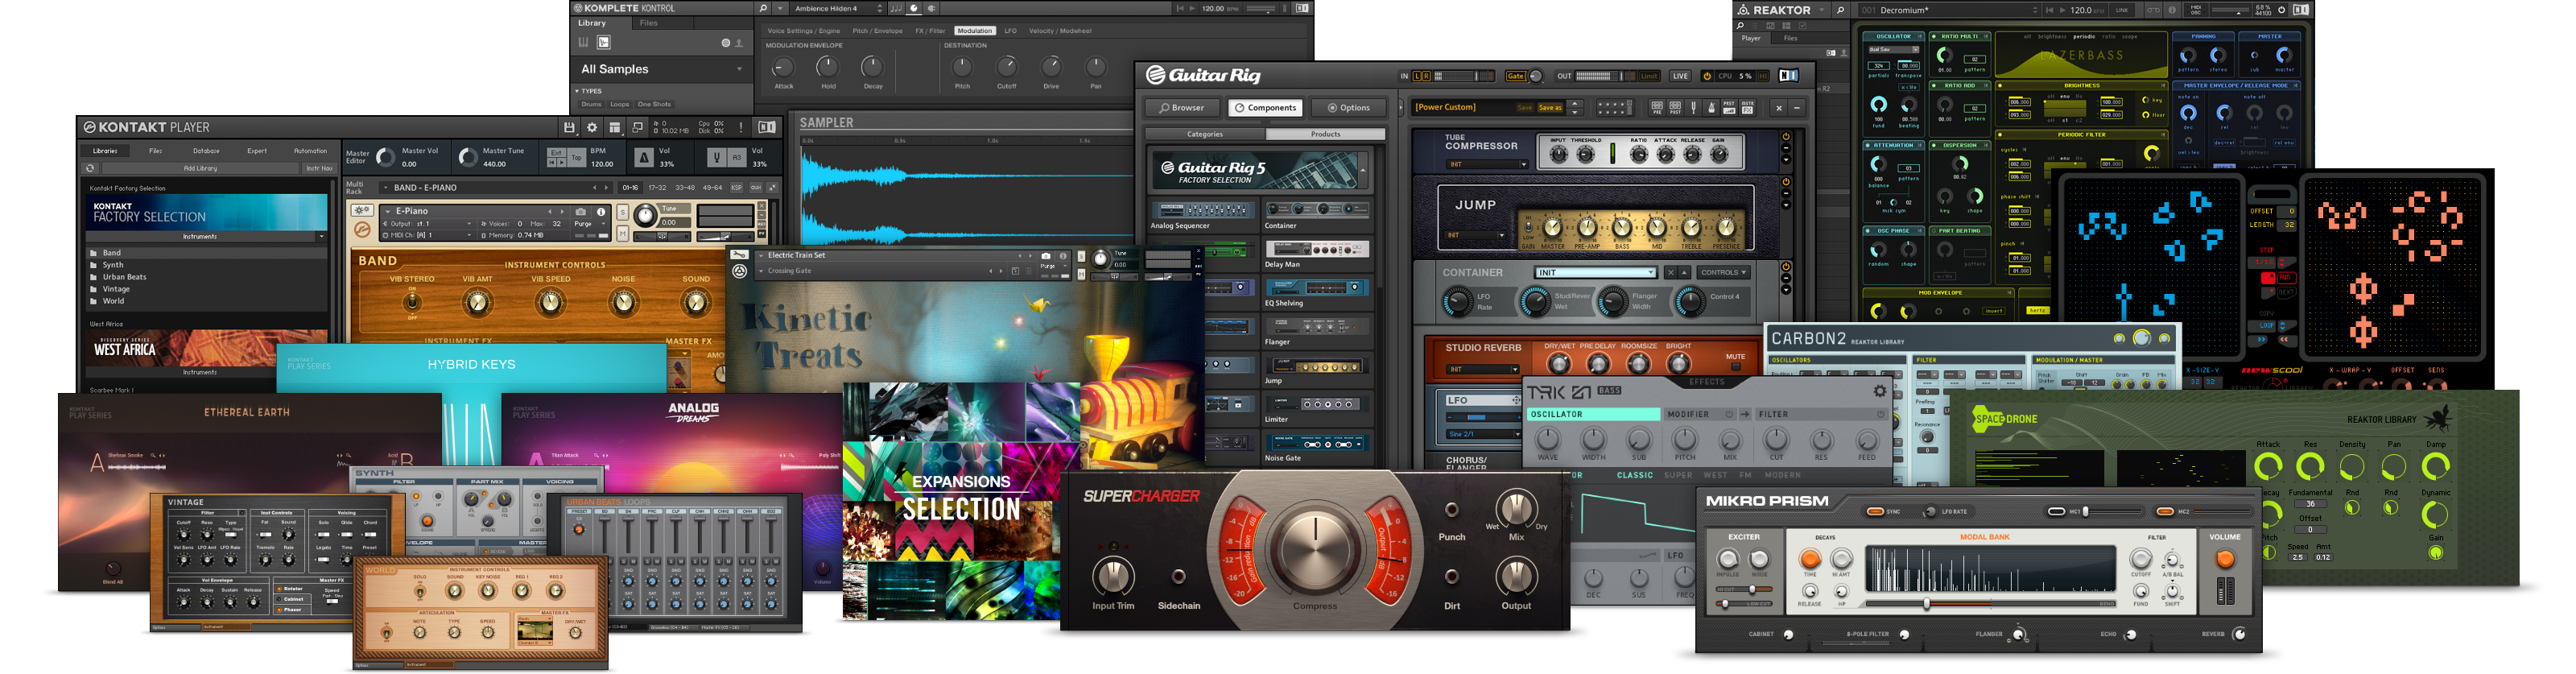Click the MSTR FX icon in Guitar Rig

[x=1747, y=107]
